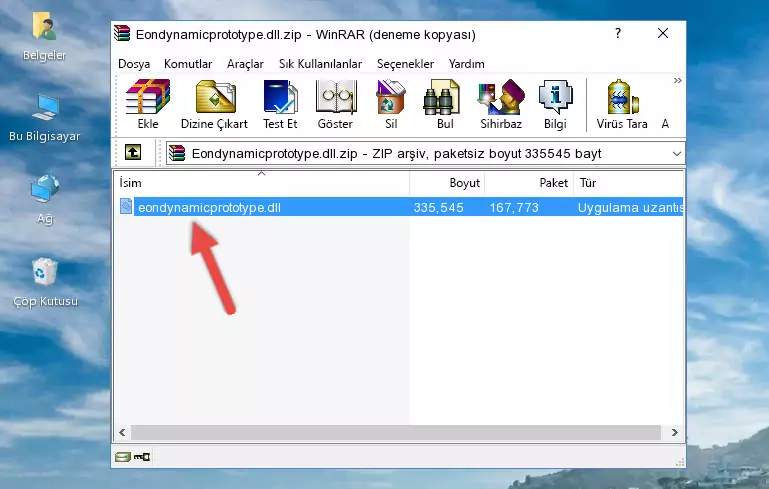The height and width of the screenshot is (489, 769).
Task: Expand the hidden toolbar buttons chevron
Action: point(677,80)
